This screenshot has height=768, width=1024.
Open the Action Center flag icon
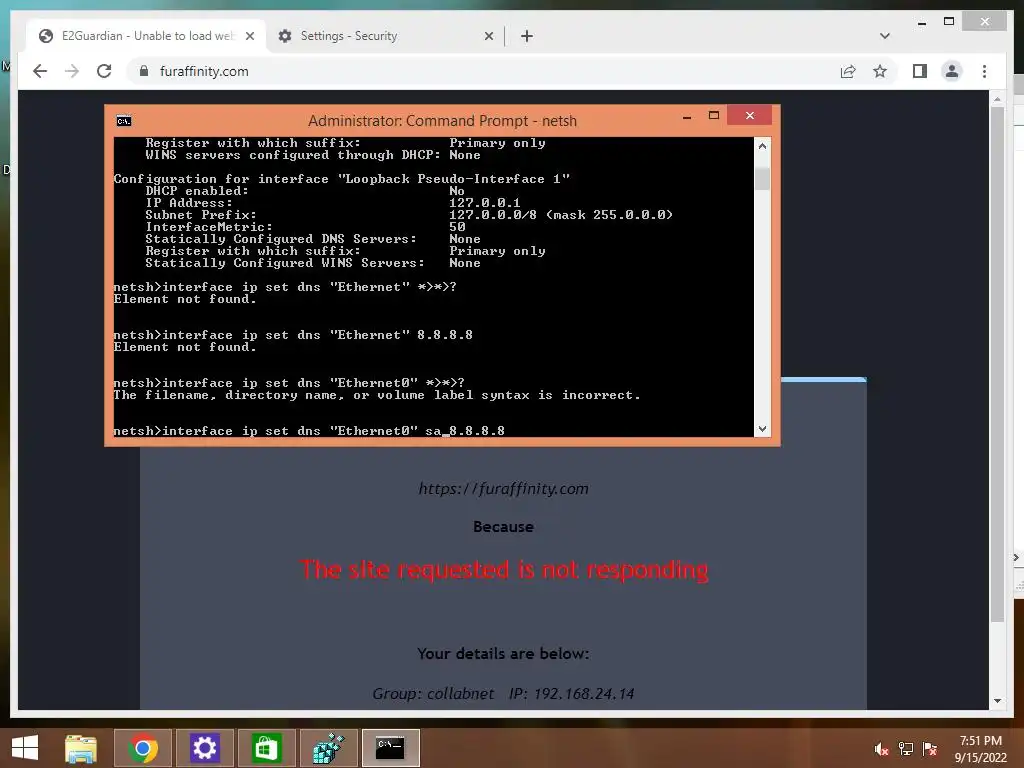pos(930,749)
